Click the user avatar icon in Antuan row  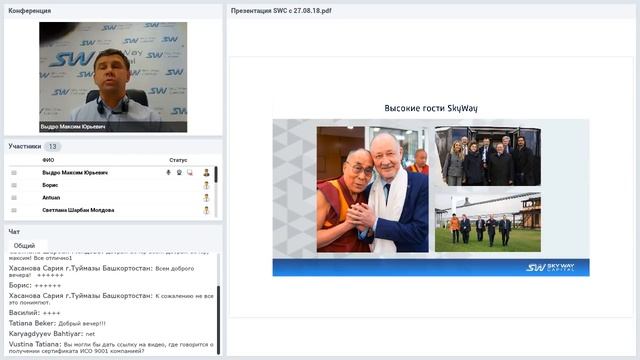[x=206, y=198]
